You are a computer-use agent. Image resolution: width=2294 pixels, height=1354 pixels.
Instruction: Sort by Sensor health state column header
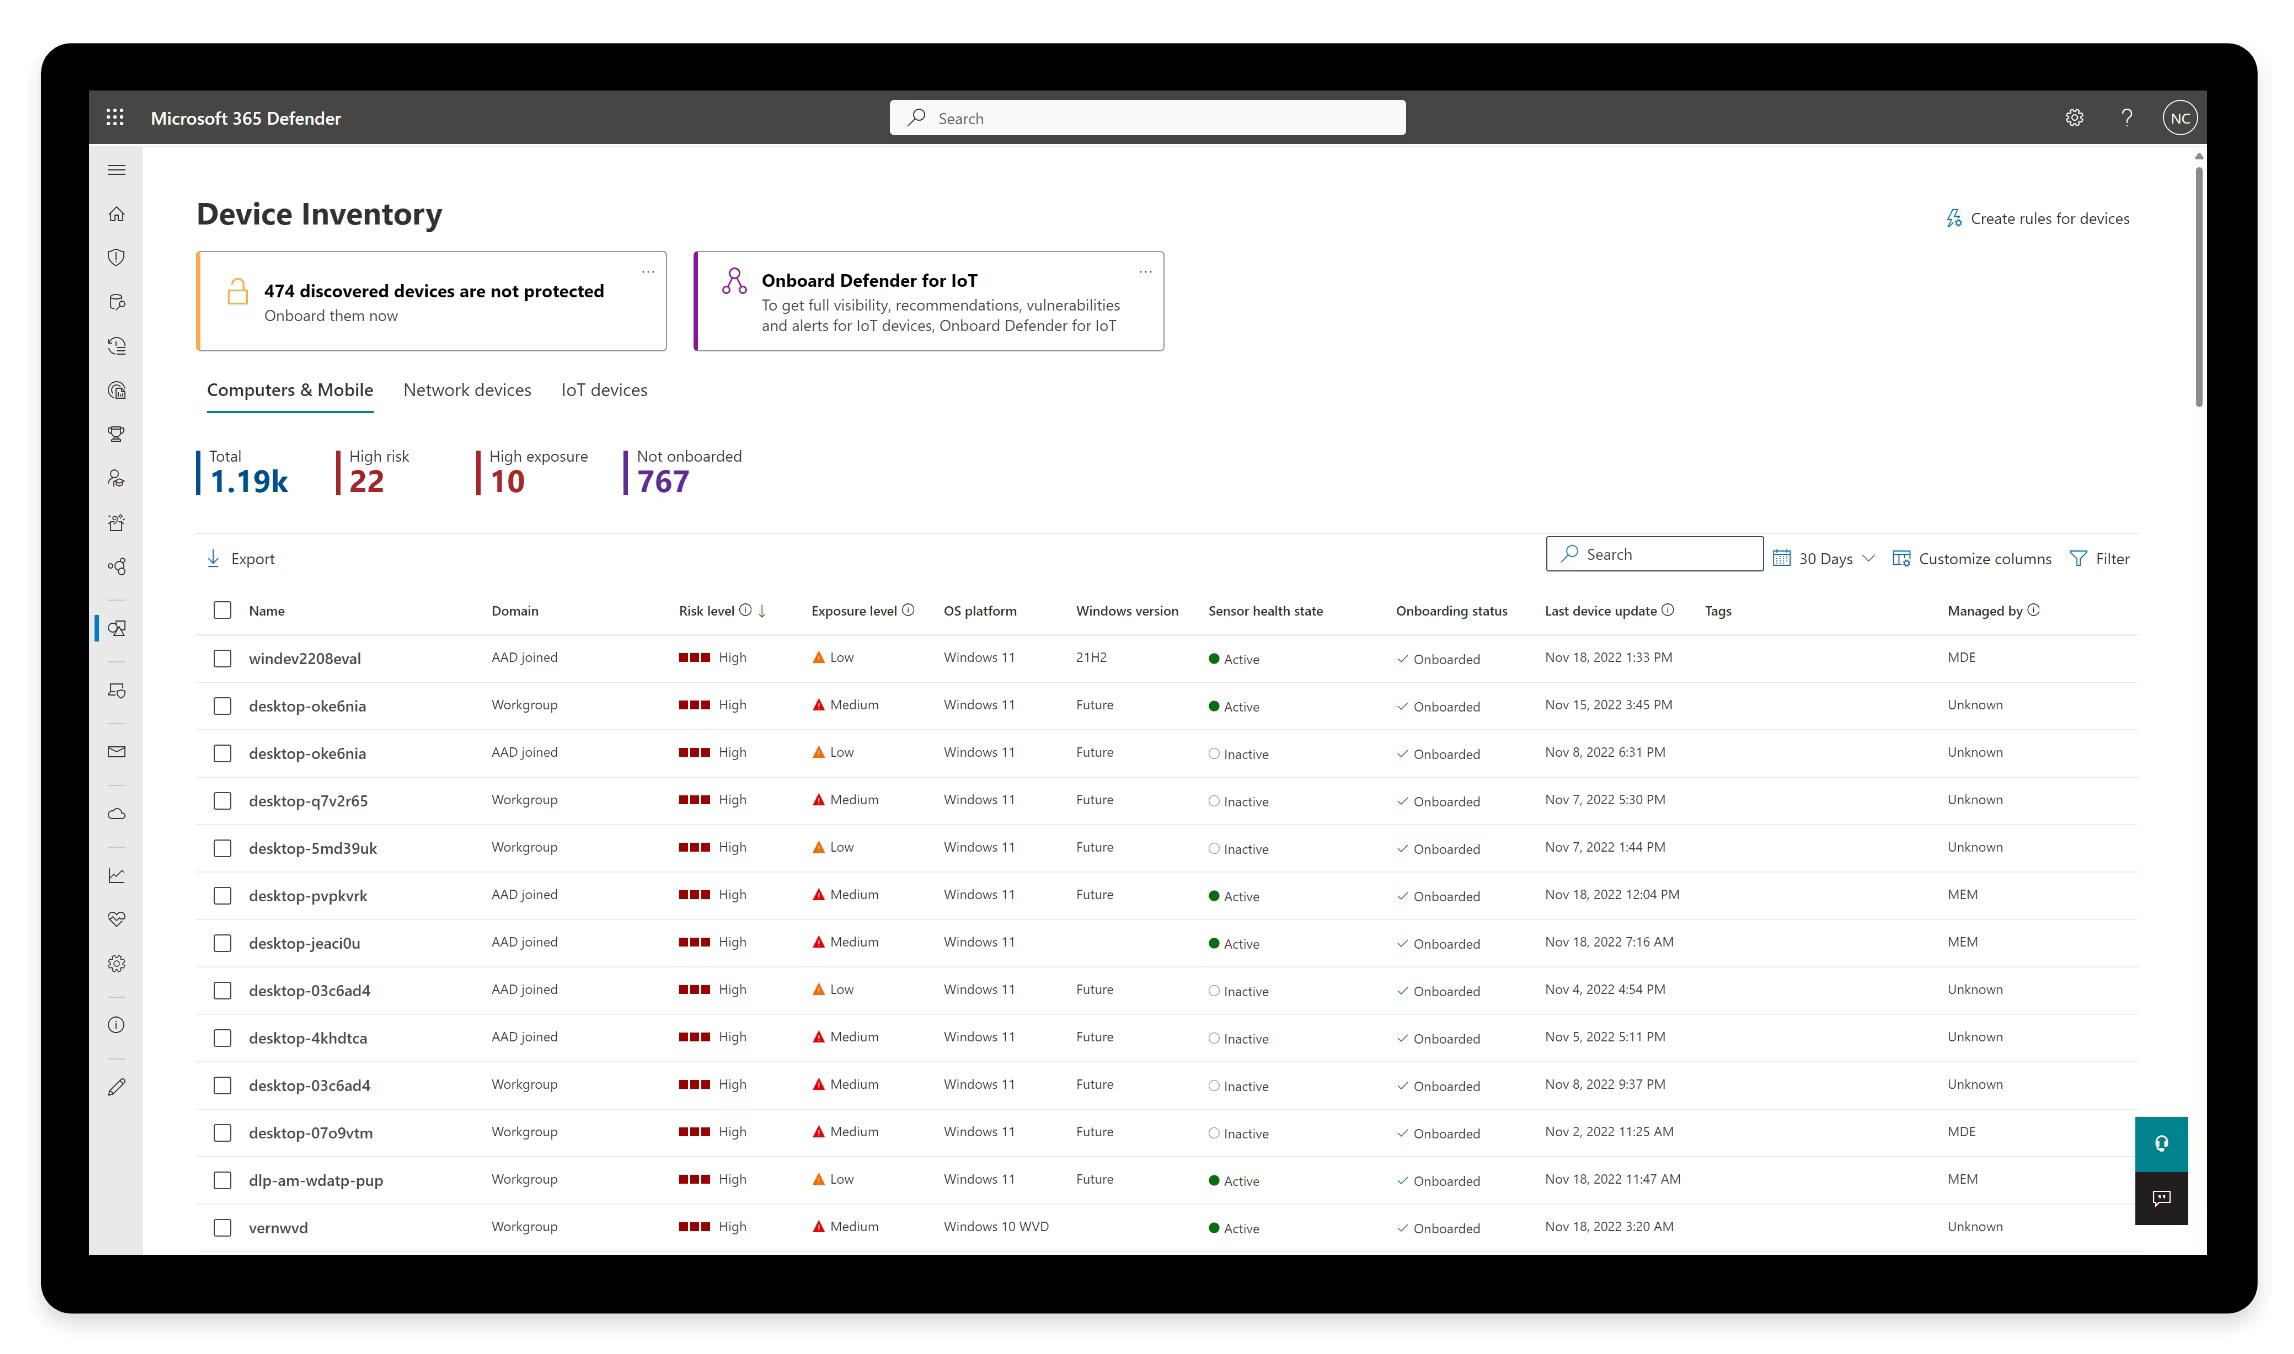click(1265, 610)
